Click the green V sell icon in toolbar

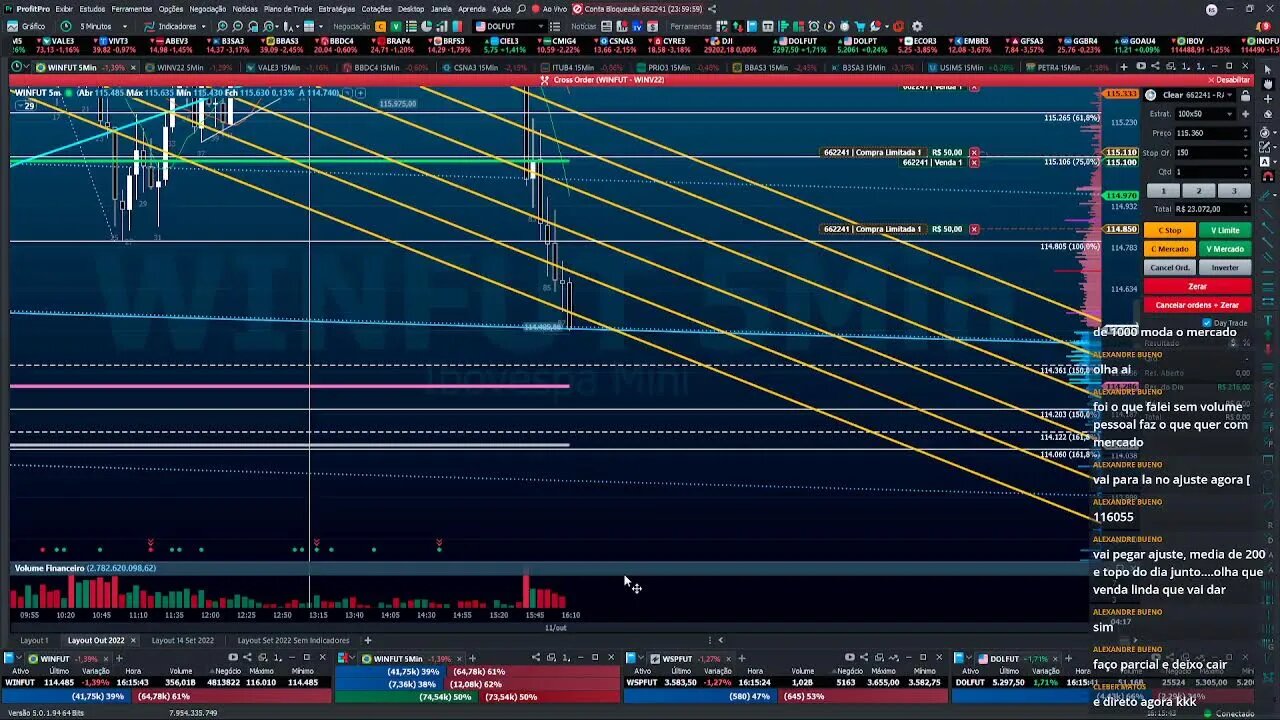[396, 26]
